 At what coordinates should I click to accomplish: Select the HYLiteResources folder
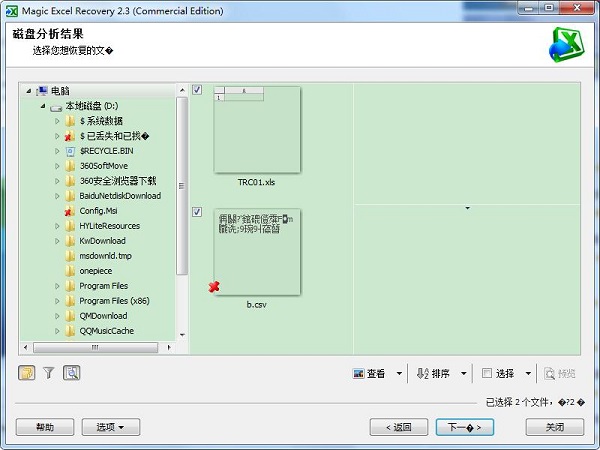point(109,226)
